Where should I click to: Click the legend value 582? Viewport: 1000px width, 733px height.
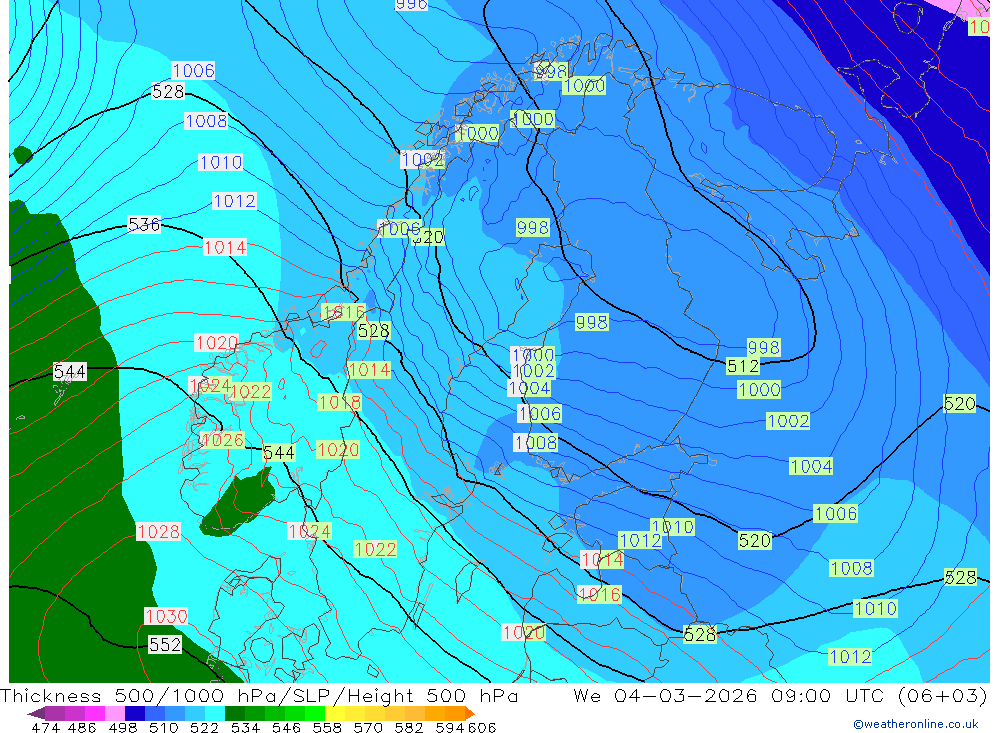click(408, 727)
